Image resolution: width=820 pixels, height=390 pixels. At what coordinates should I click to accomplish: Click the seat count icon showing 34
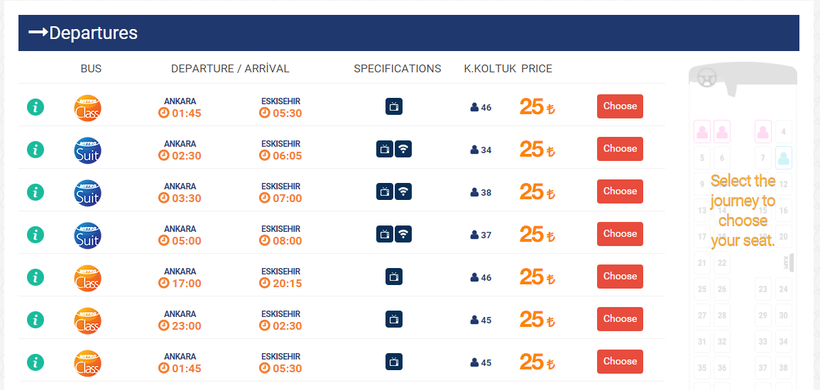point(474,150)
